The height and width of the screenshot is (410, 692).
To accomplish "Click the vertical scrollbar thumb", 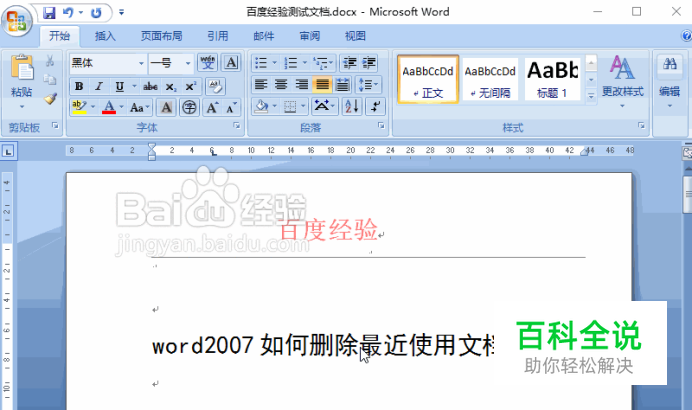I will coord(688,194).
